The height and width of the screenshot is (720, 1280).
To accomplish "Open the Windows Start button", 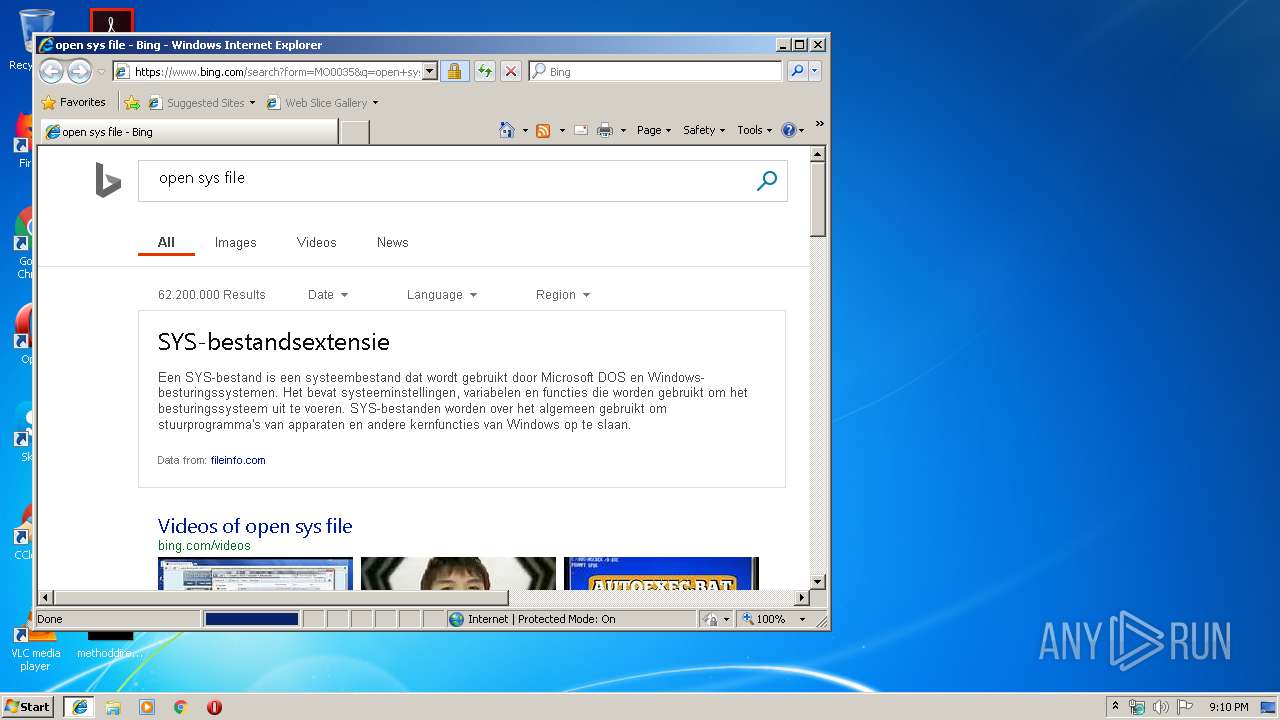I will (28, 706).
